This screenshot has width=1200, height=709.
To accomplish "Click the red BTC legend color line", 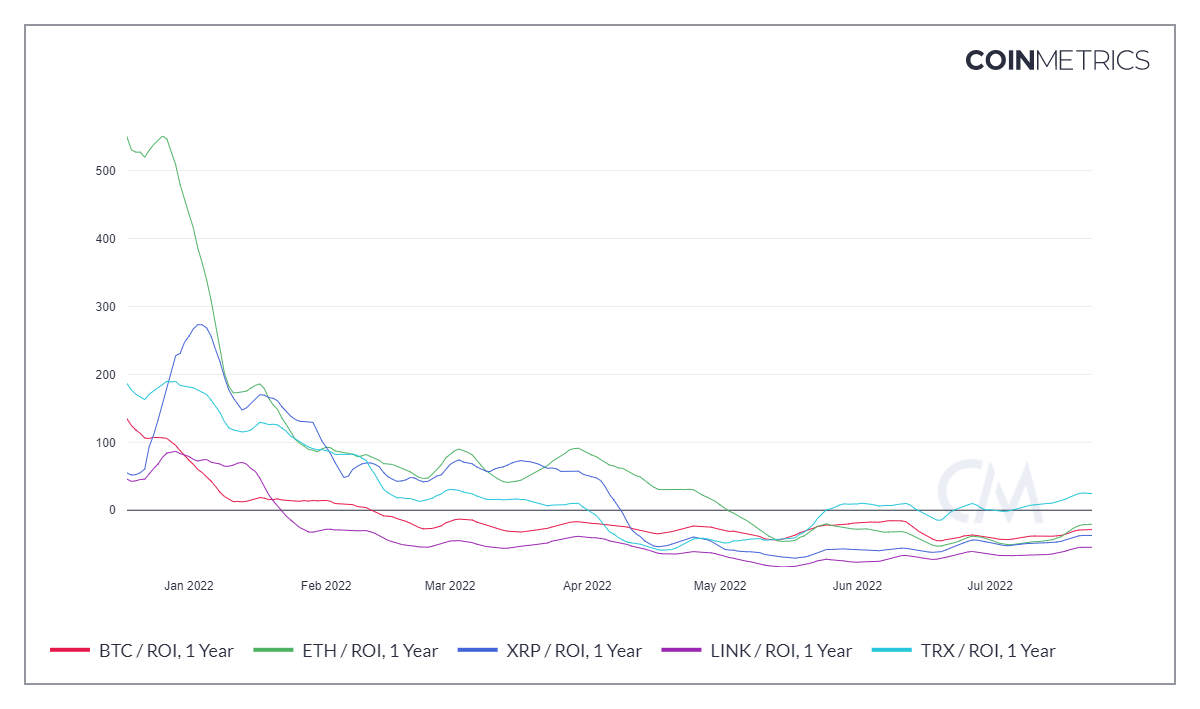I will click(x=70, y=651).
